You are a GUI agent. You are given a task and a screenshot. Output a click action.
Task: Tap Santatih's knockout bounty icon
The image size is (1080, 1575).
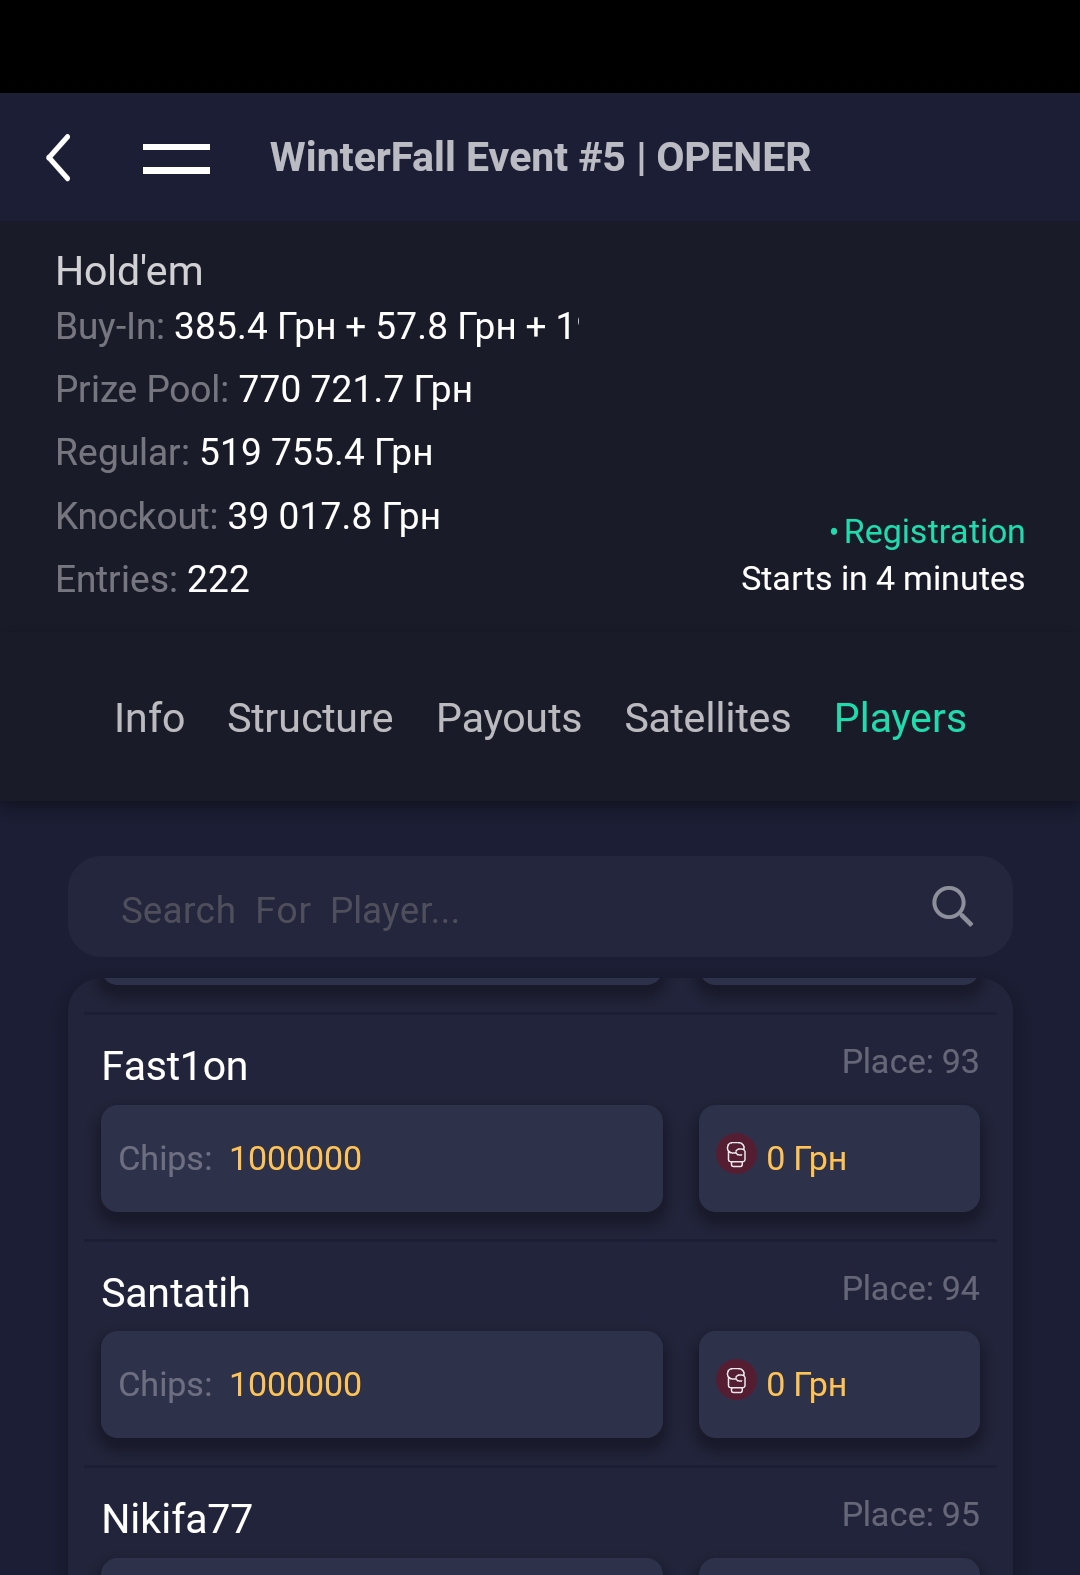pyautogui.click(x=736, y=1381)
